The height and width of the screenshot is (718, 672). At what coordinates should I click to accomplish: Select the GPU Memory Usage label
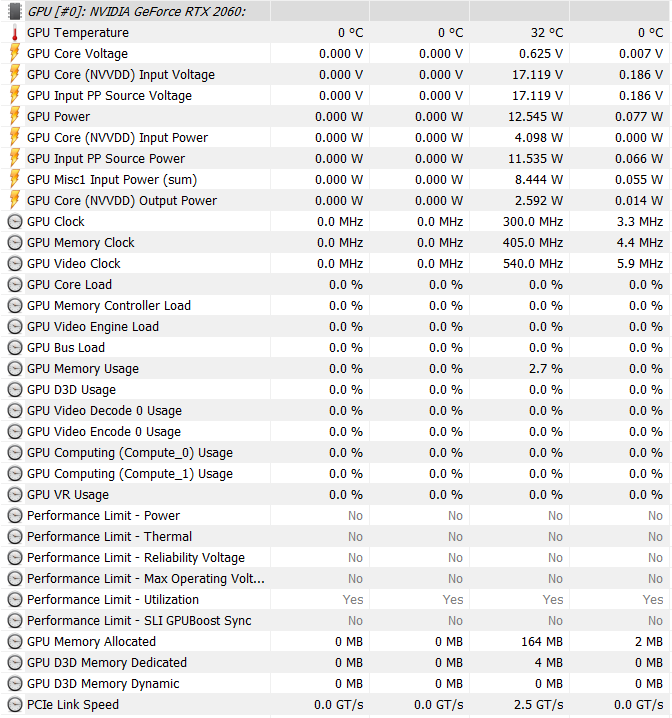(83, 369)
